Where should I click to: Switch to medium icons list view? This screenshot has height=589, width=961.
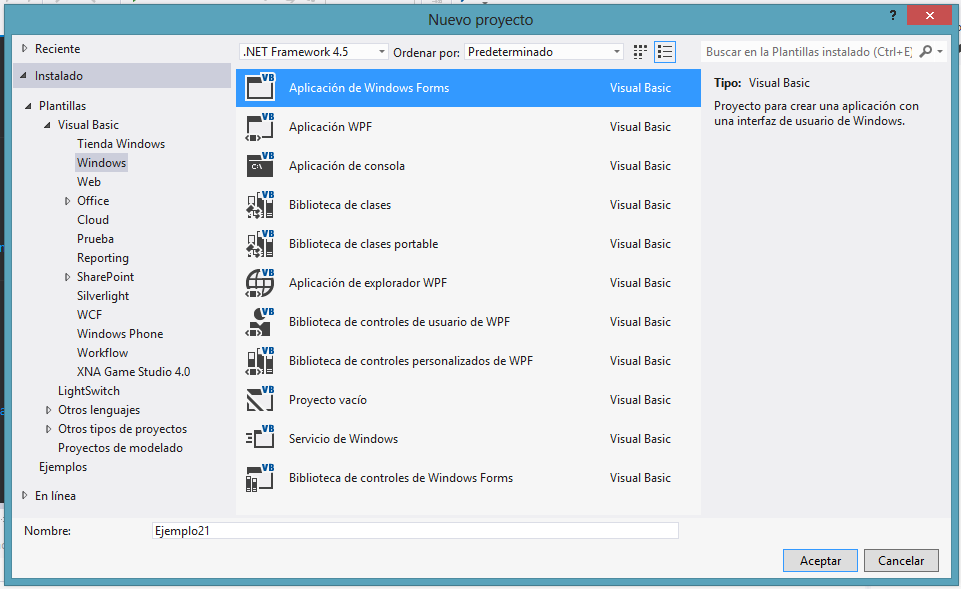tap(665, 52)
